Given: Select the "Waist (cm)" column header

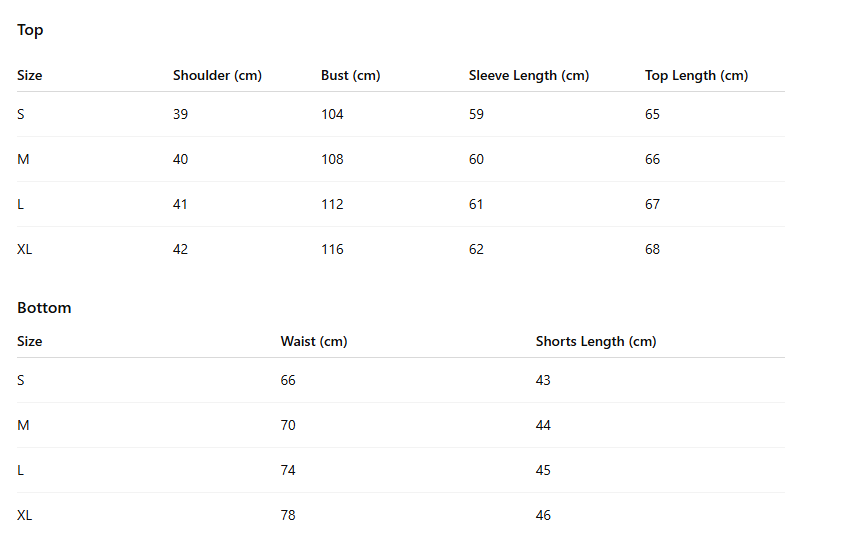Looking at the screenshot, I should [x=313, y=341].
